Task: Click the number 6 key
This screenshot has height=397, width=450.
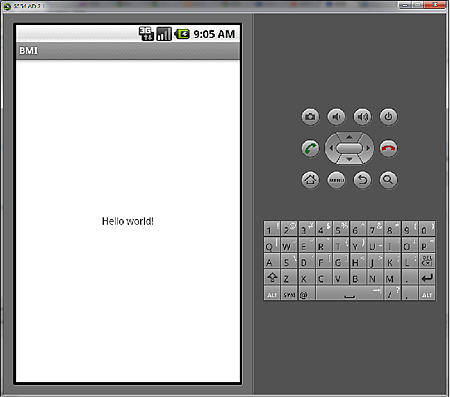Action: tap(358, 228)
